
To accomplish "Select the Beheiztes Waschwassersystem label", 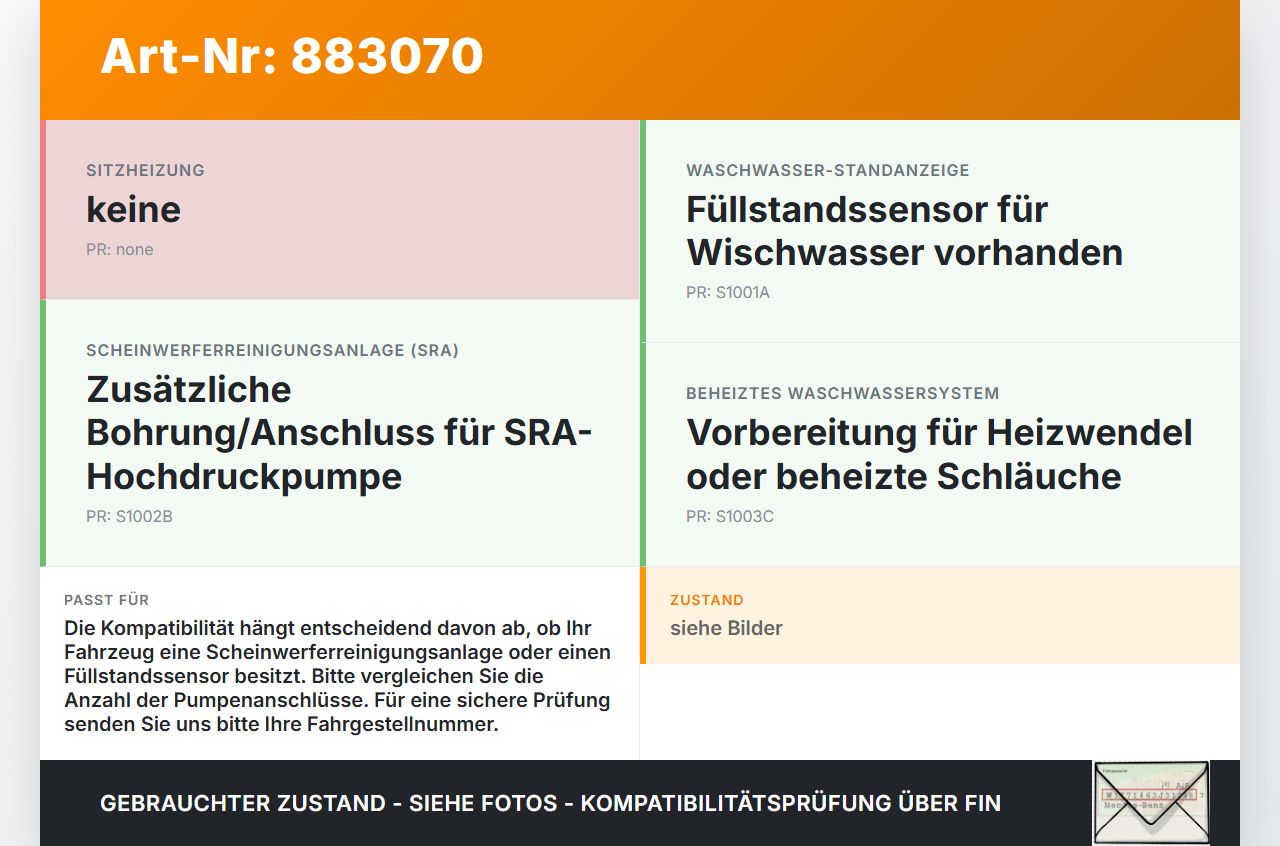I will pyautogui.click(x=843, y=394).
